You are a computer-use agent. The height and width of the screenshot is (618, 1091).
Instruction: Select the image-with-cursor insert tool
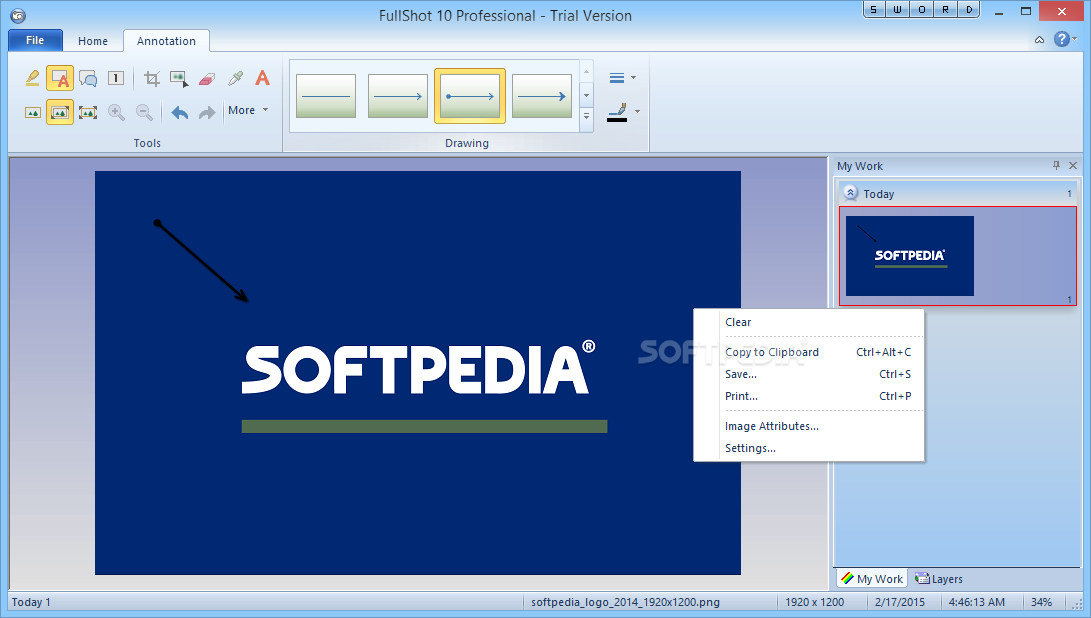tap(179, 78)
